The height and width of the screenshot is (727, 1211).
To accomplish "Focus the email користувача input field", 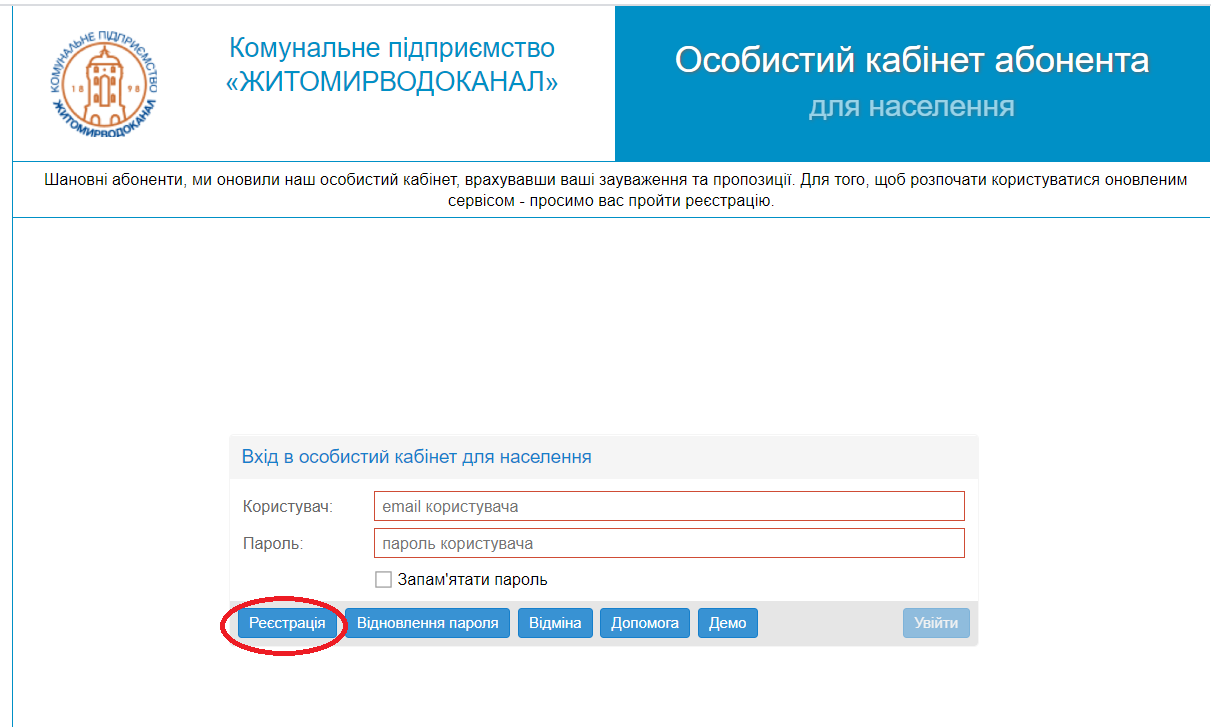I will pyautogui.click(x=669, y=506).
